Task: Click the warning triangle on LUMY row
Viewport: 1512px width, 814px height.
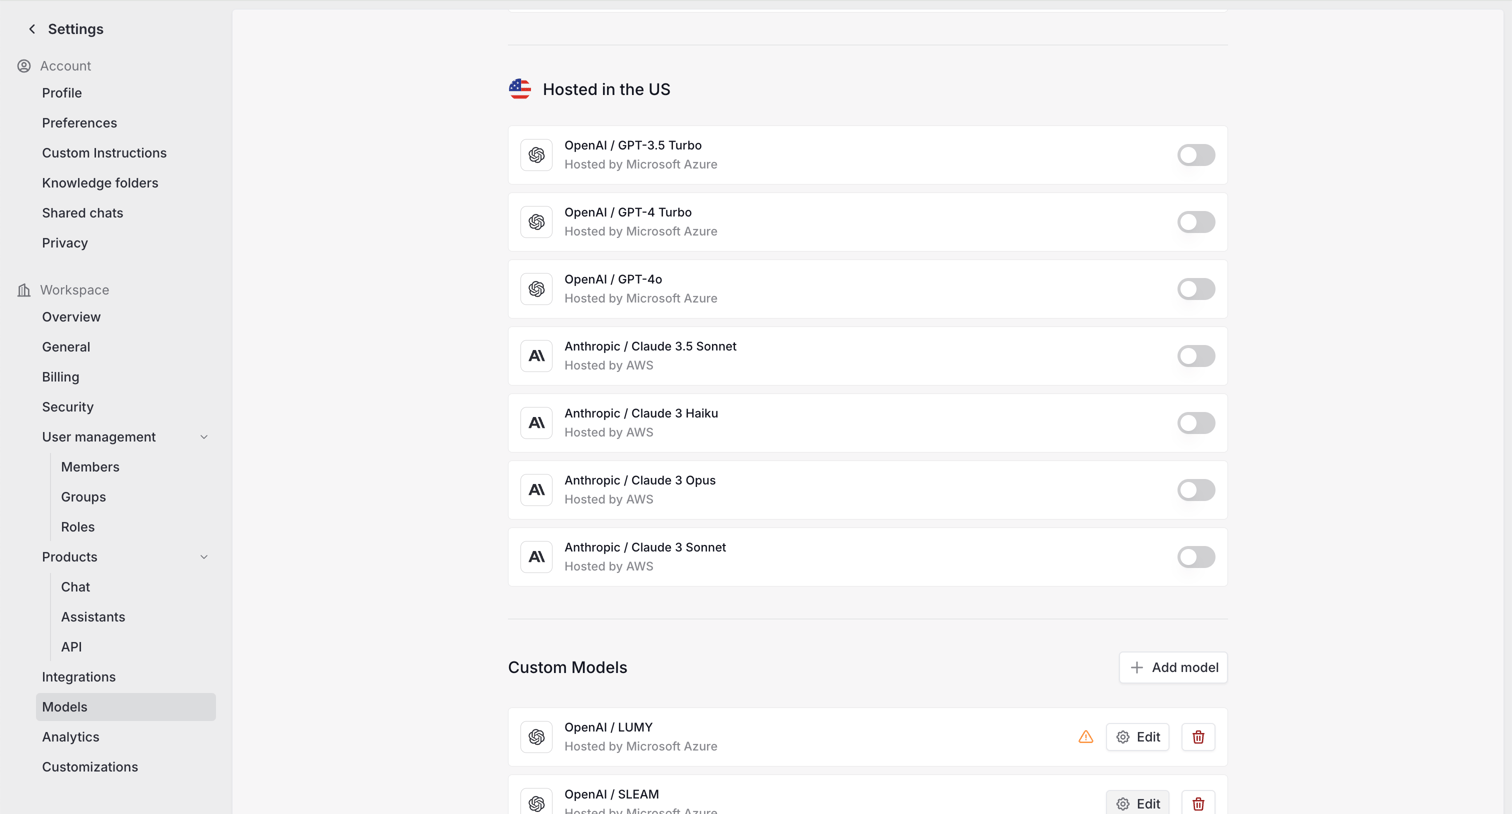Action: click(1086, 737)
